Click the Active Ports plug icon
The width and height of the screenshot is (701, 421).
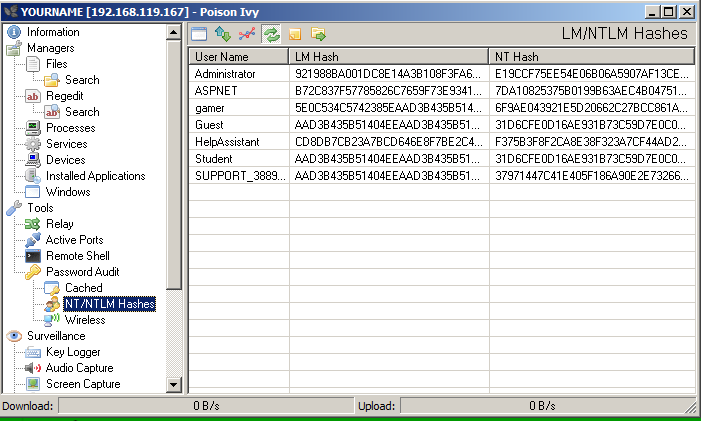pos(33,240)
